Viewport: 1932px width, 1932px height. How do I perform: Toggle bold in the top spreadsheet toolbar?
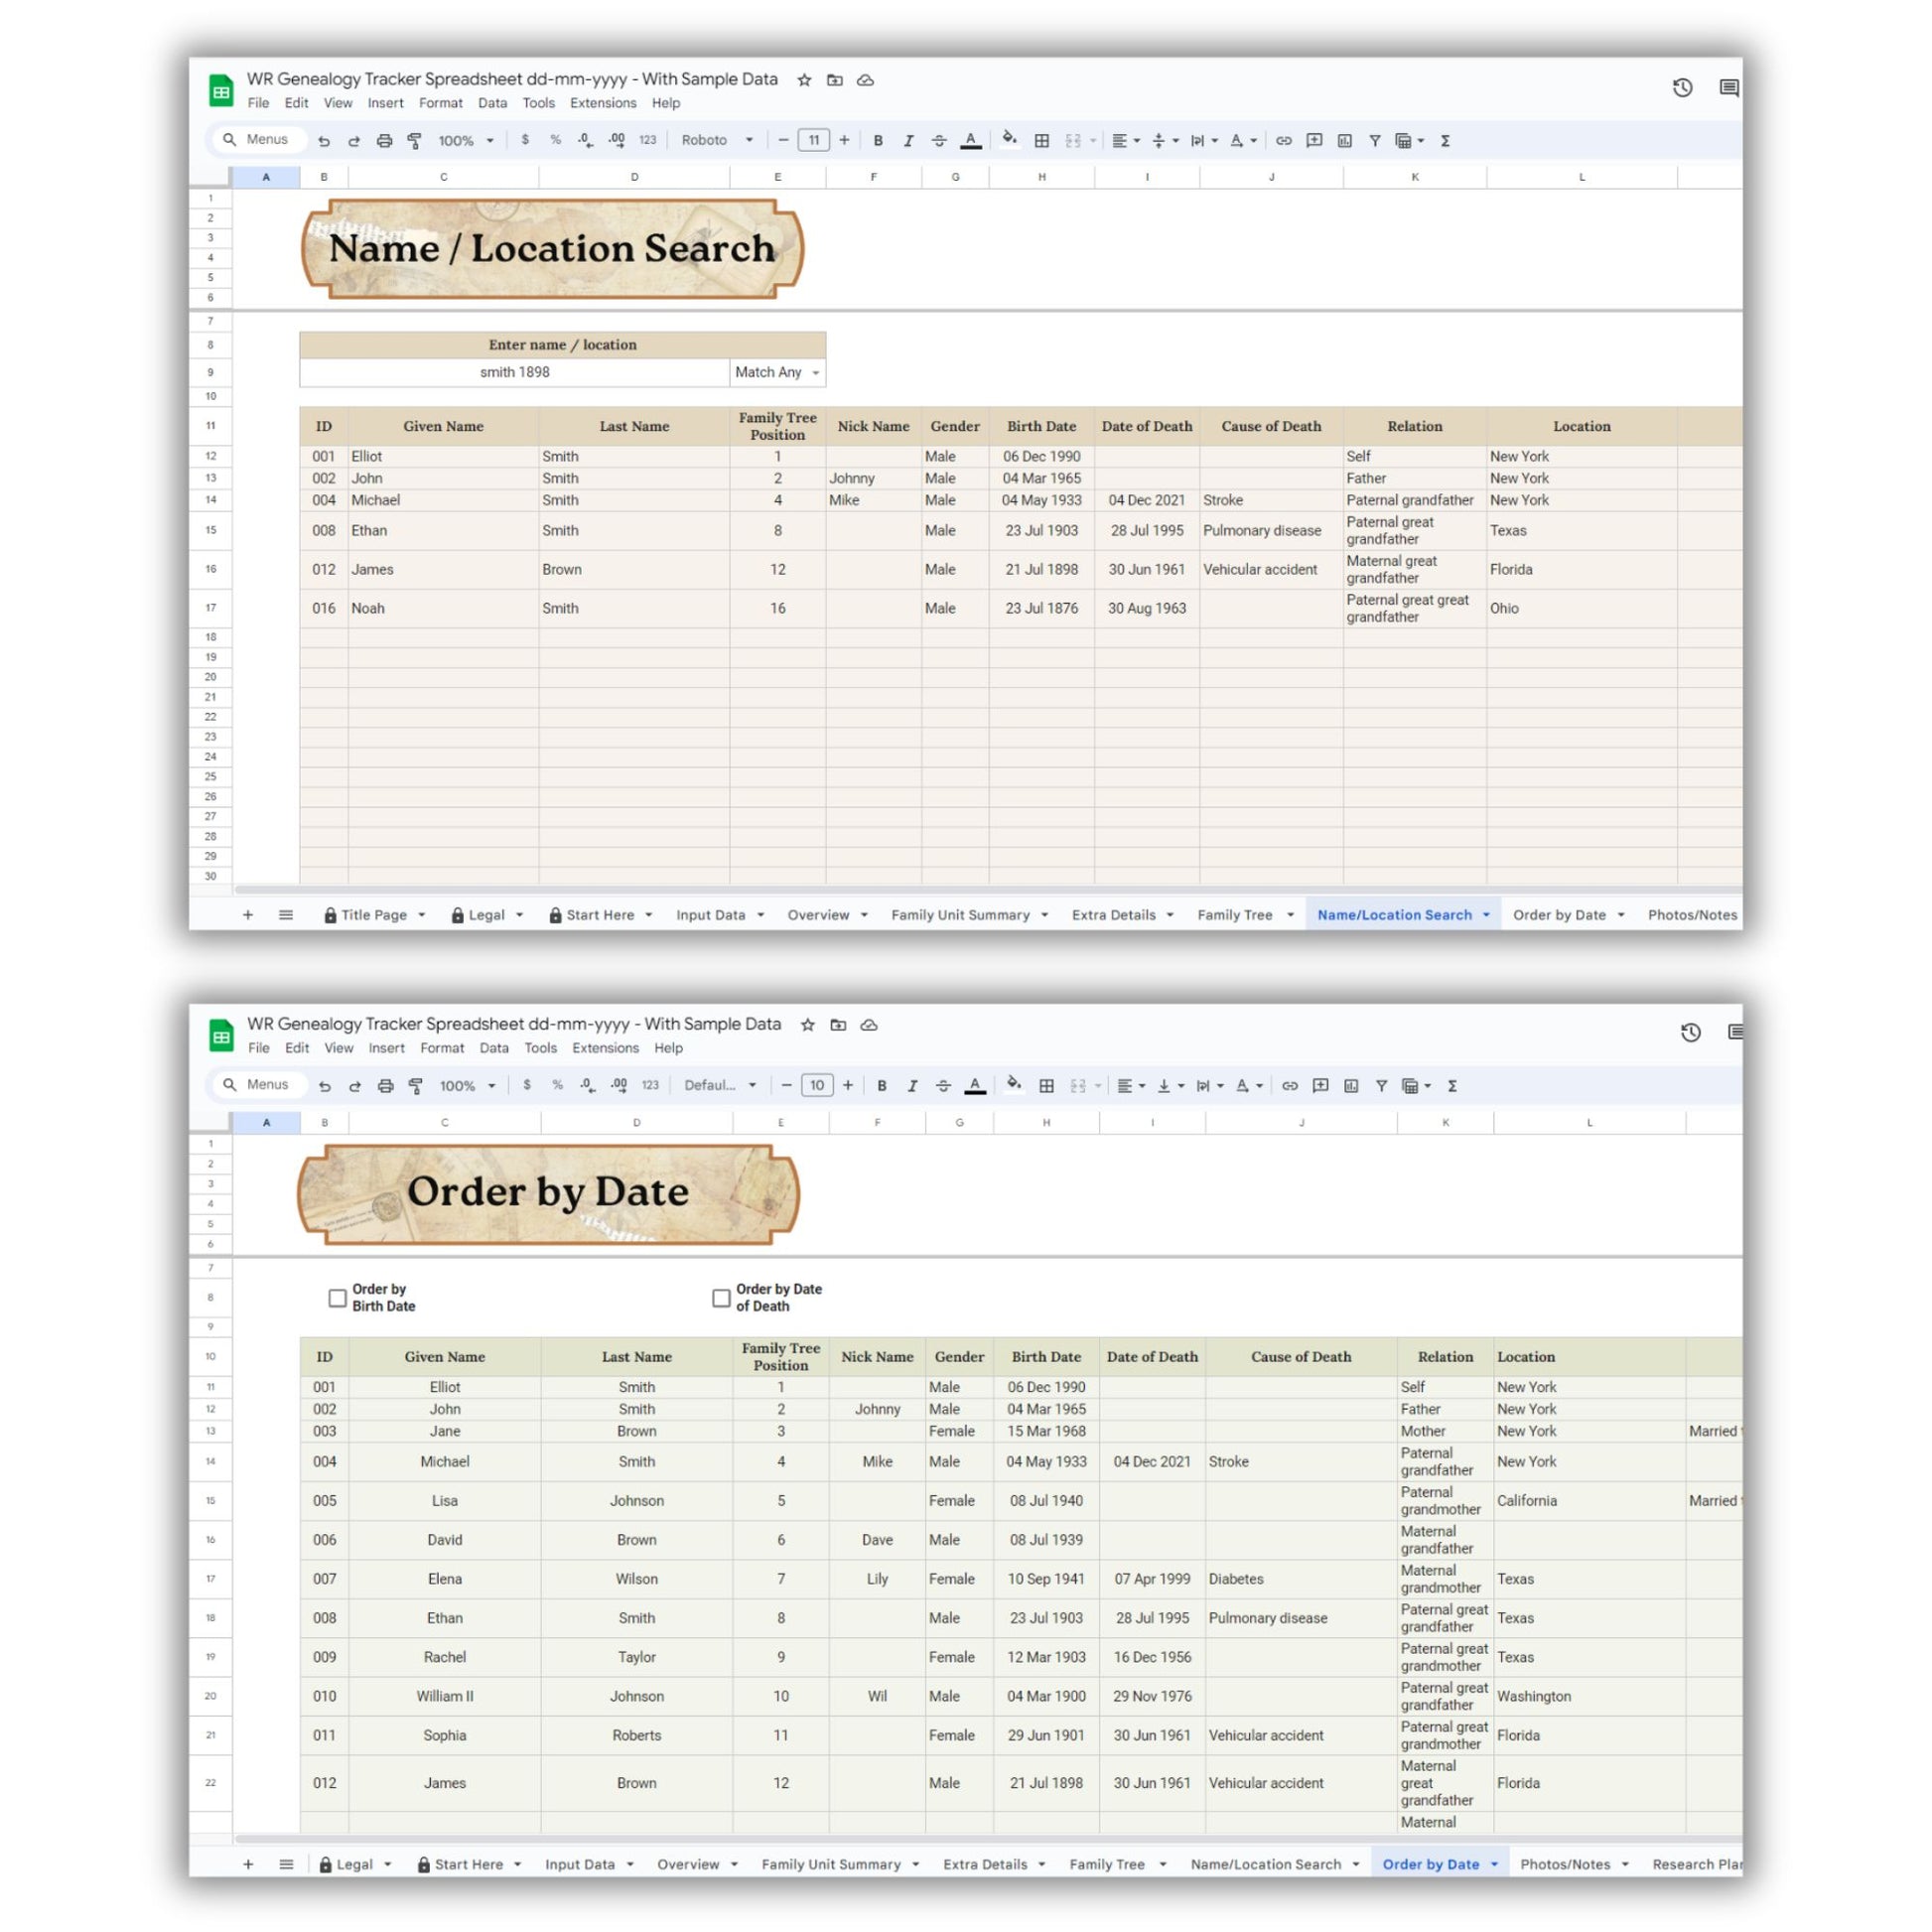click(878, 141)
